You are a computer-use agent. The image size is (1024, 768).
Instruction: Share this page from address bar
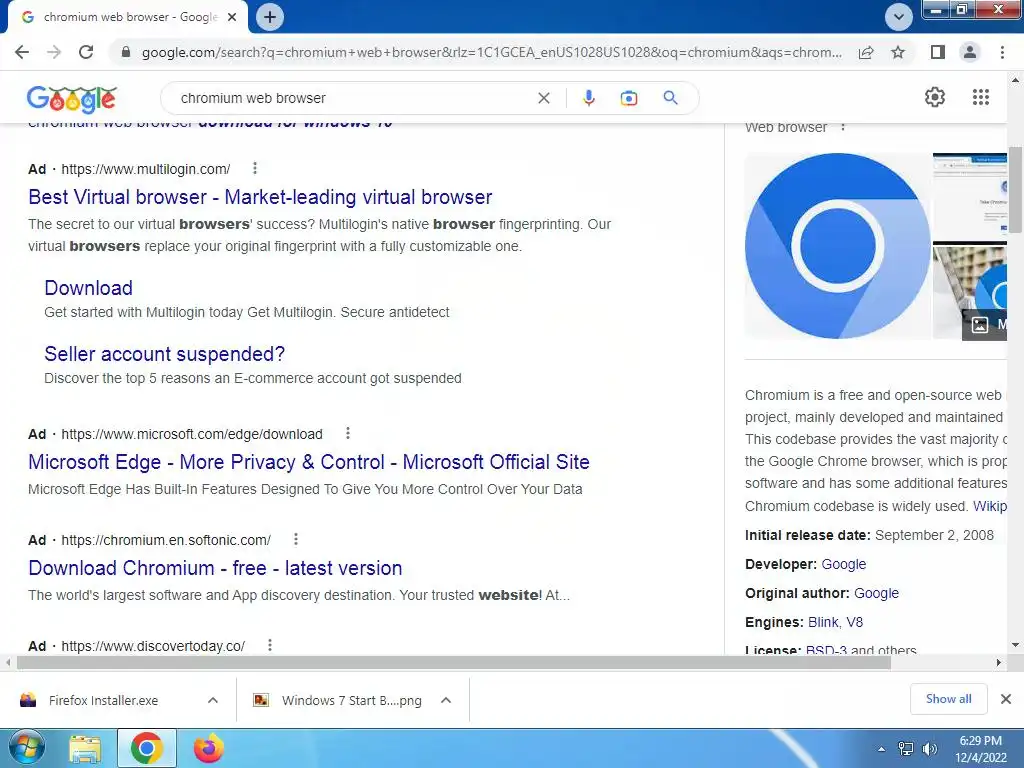pyautogui.click(x=866, y=52)
